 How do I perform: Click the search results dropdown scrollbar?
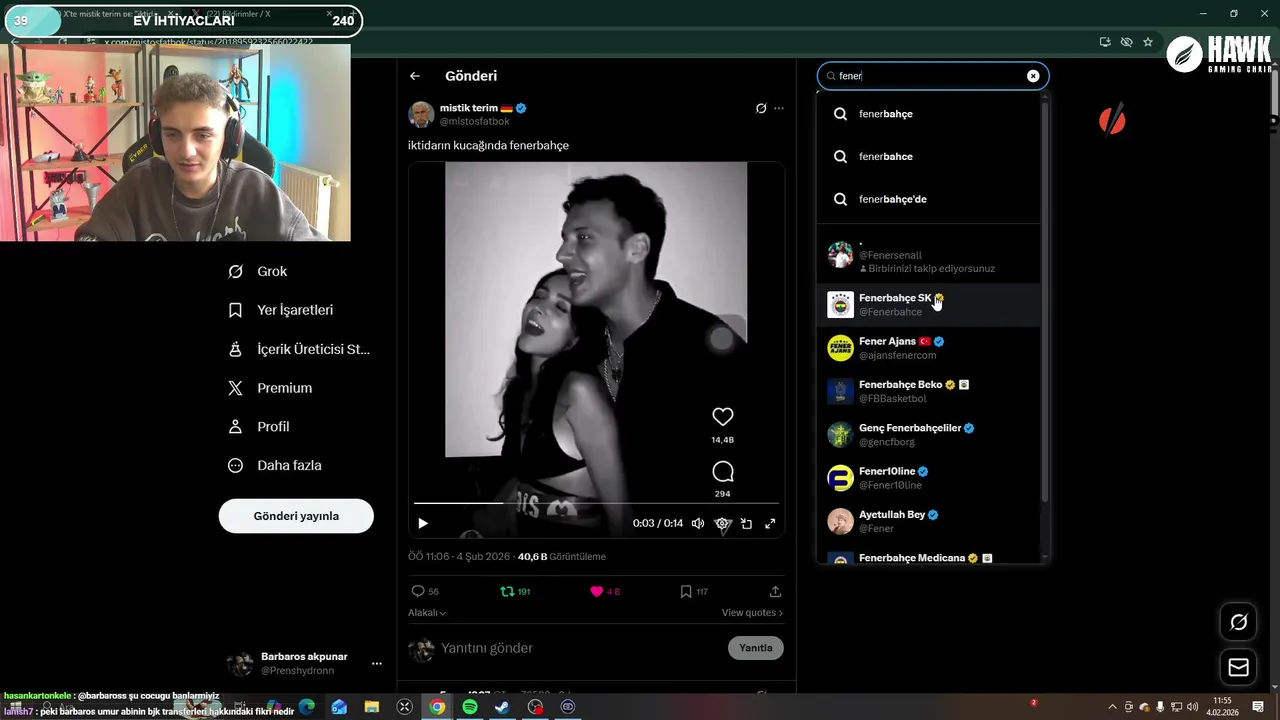pyautogui.click(x=1045, y=300)
